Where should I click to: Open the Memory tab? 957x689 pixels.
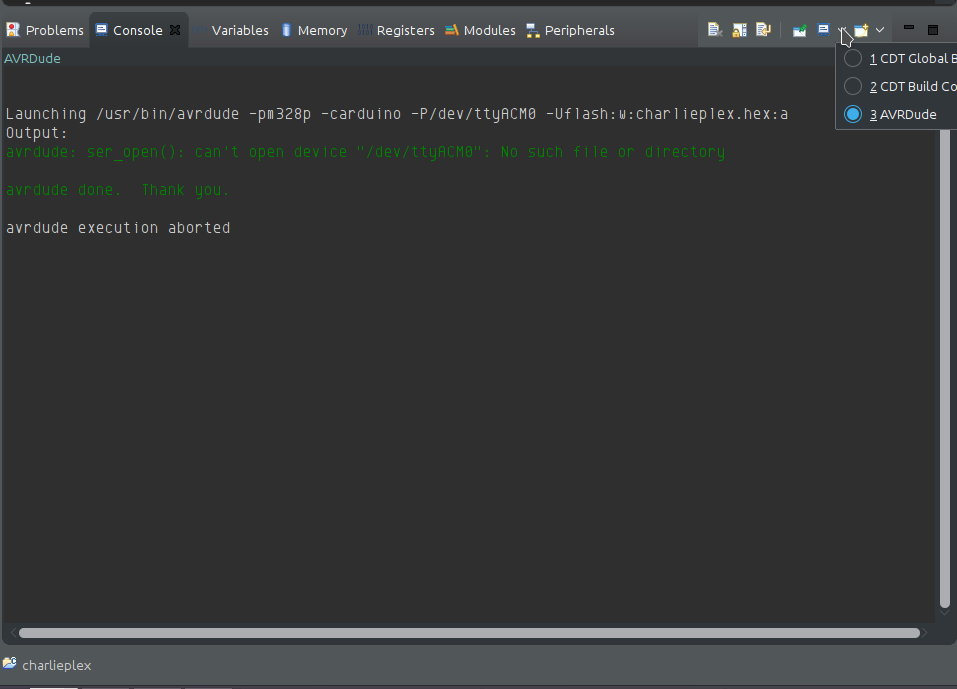(x=315, y=31)
